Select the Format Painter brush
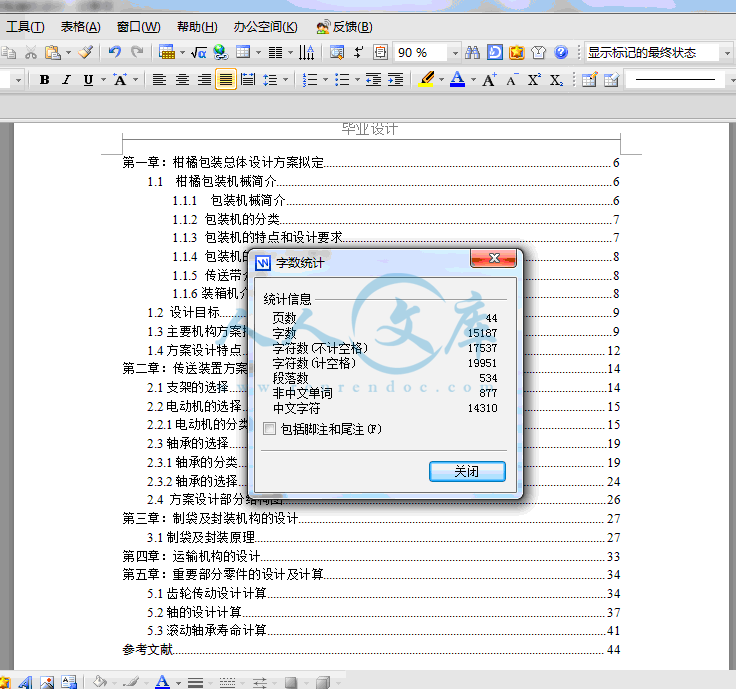Image resolution: width=736 pixels, height=689 pixels. coord(85,52)
